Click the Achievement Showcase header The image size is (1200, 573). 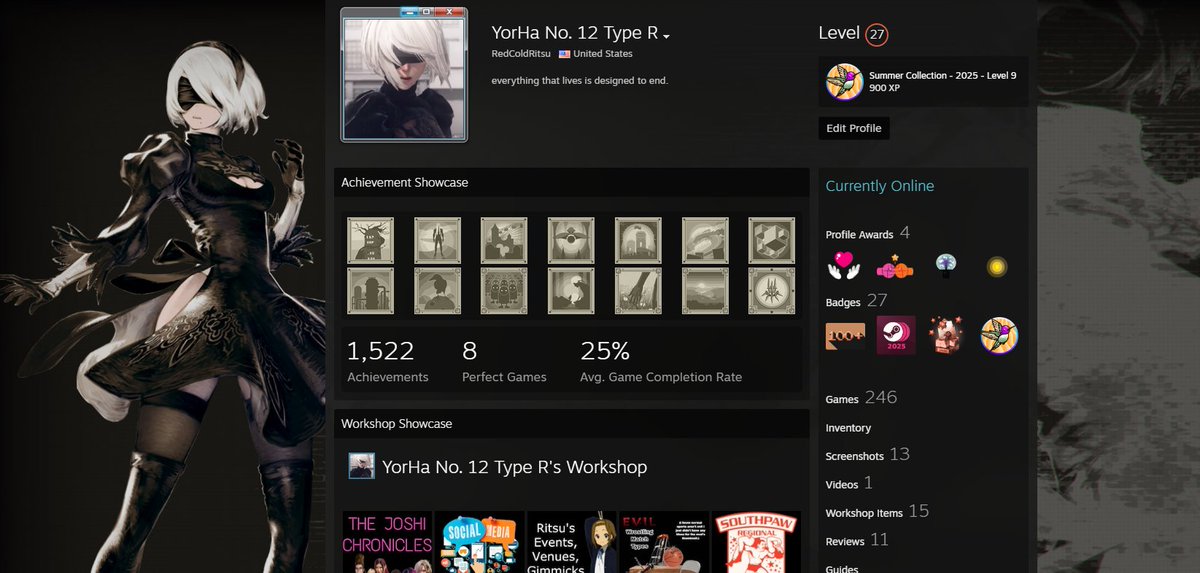571,183
